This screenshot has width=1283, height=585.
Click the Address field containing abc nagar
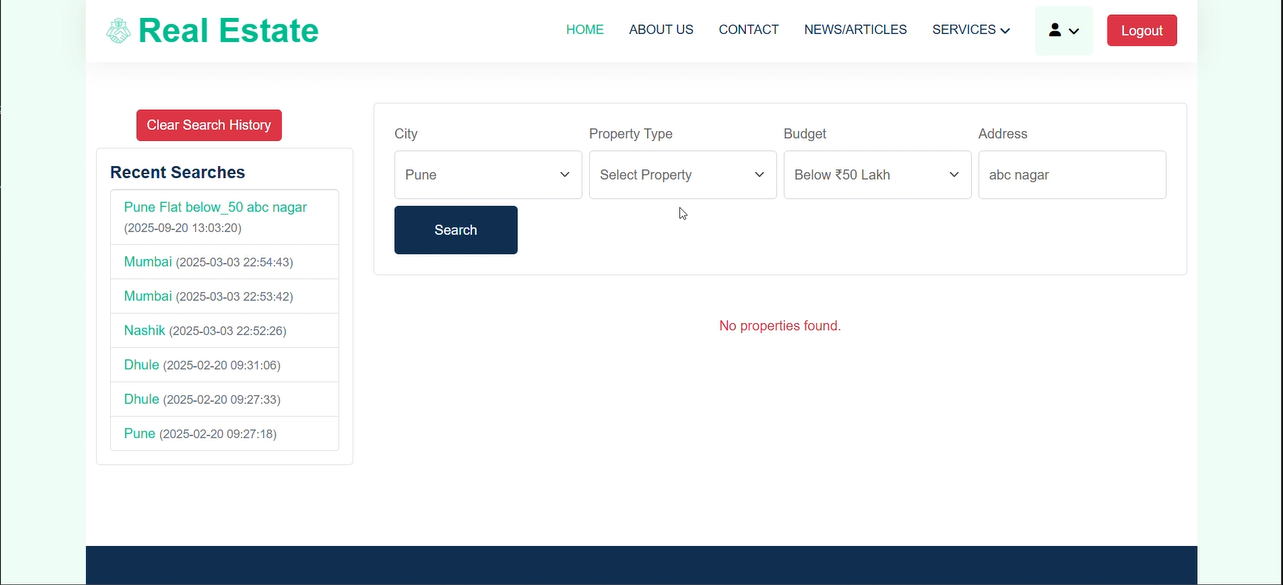tap(1071, 174)
